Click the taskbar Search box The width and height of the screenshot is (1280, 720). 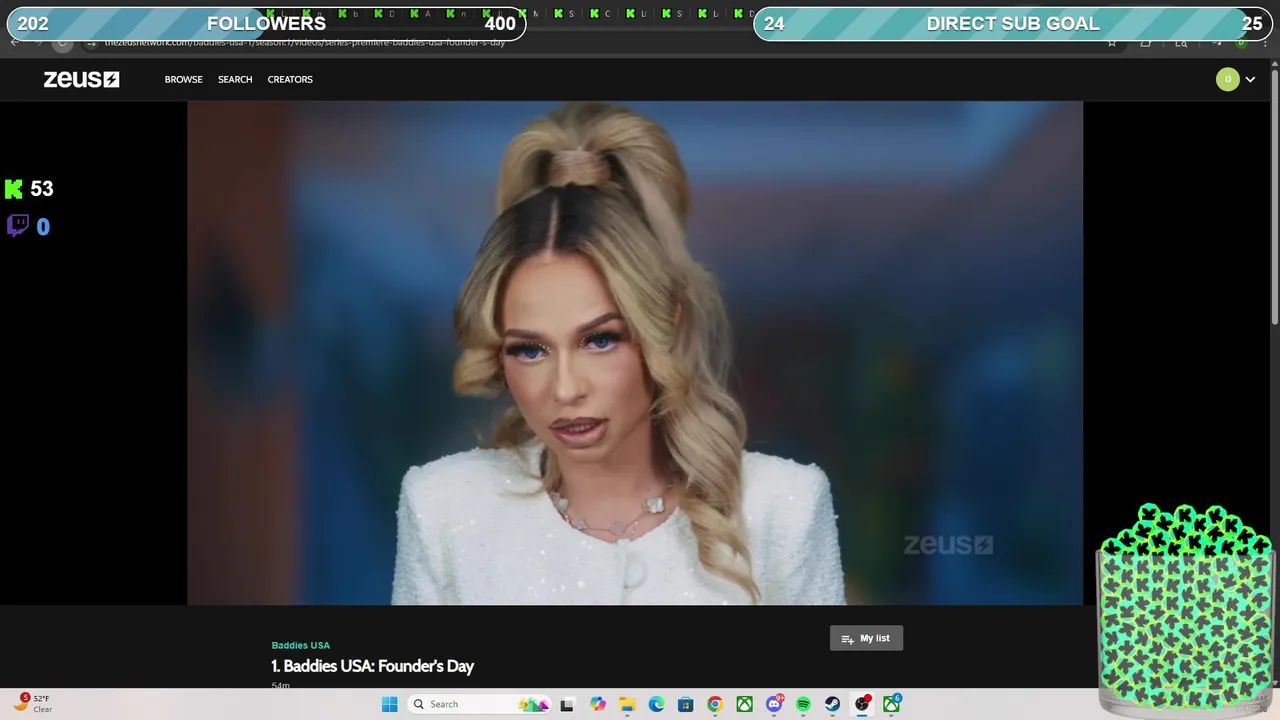tap(480, 704)
